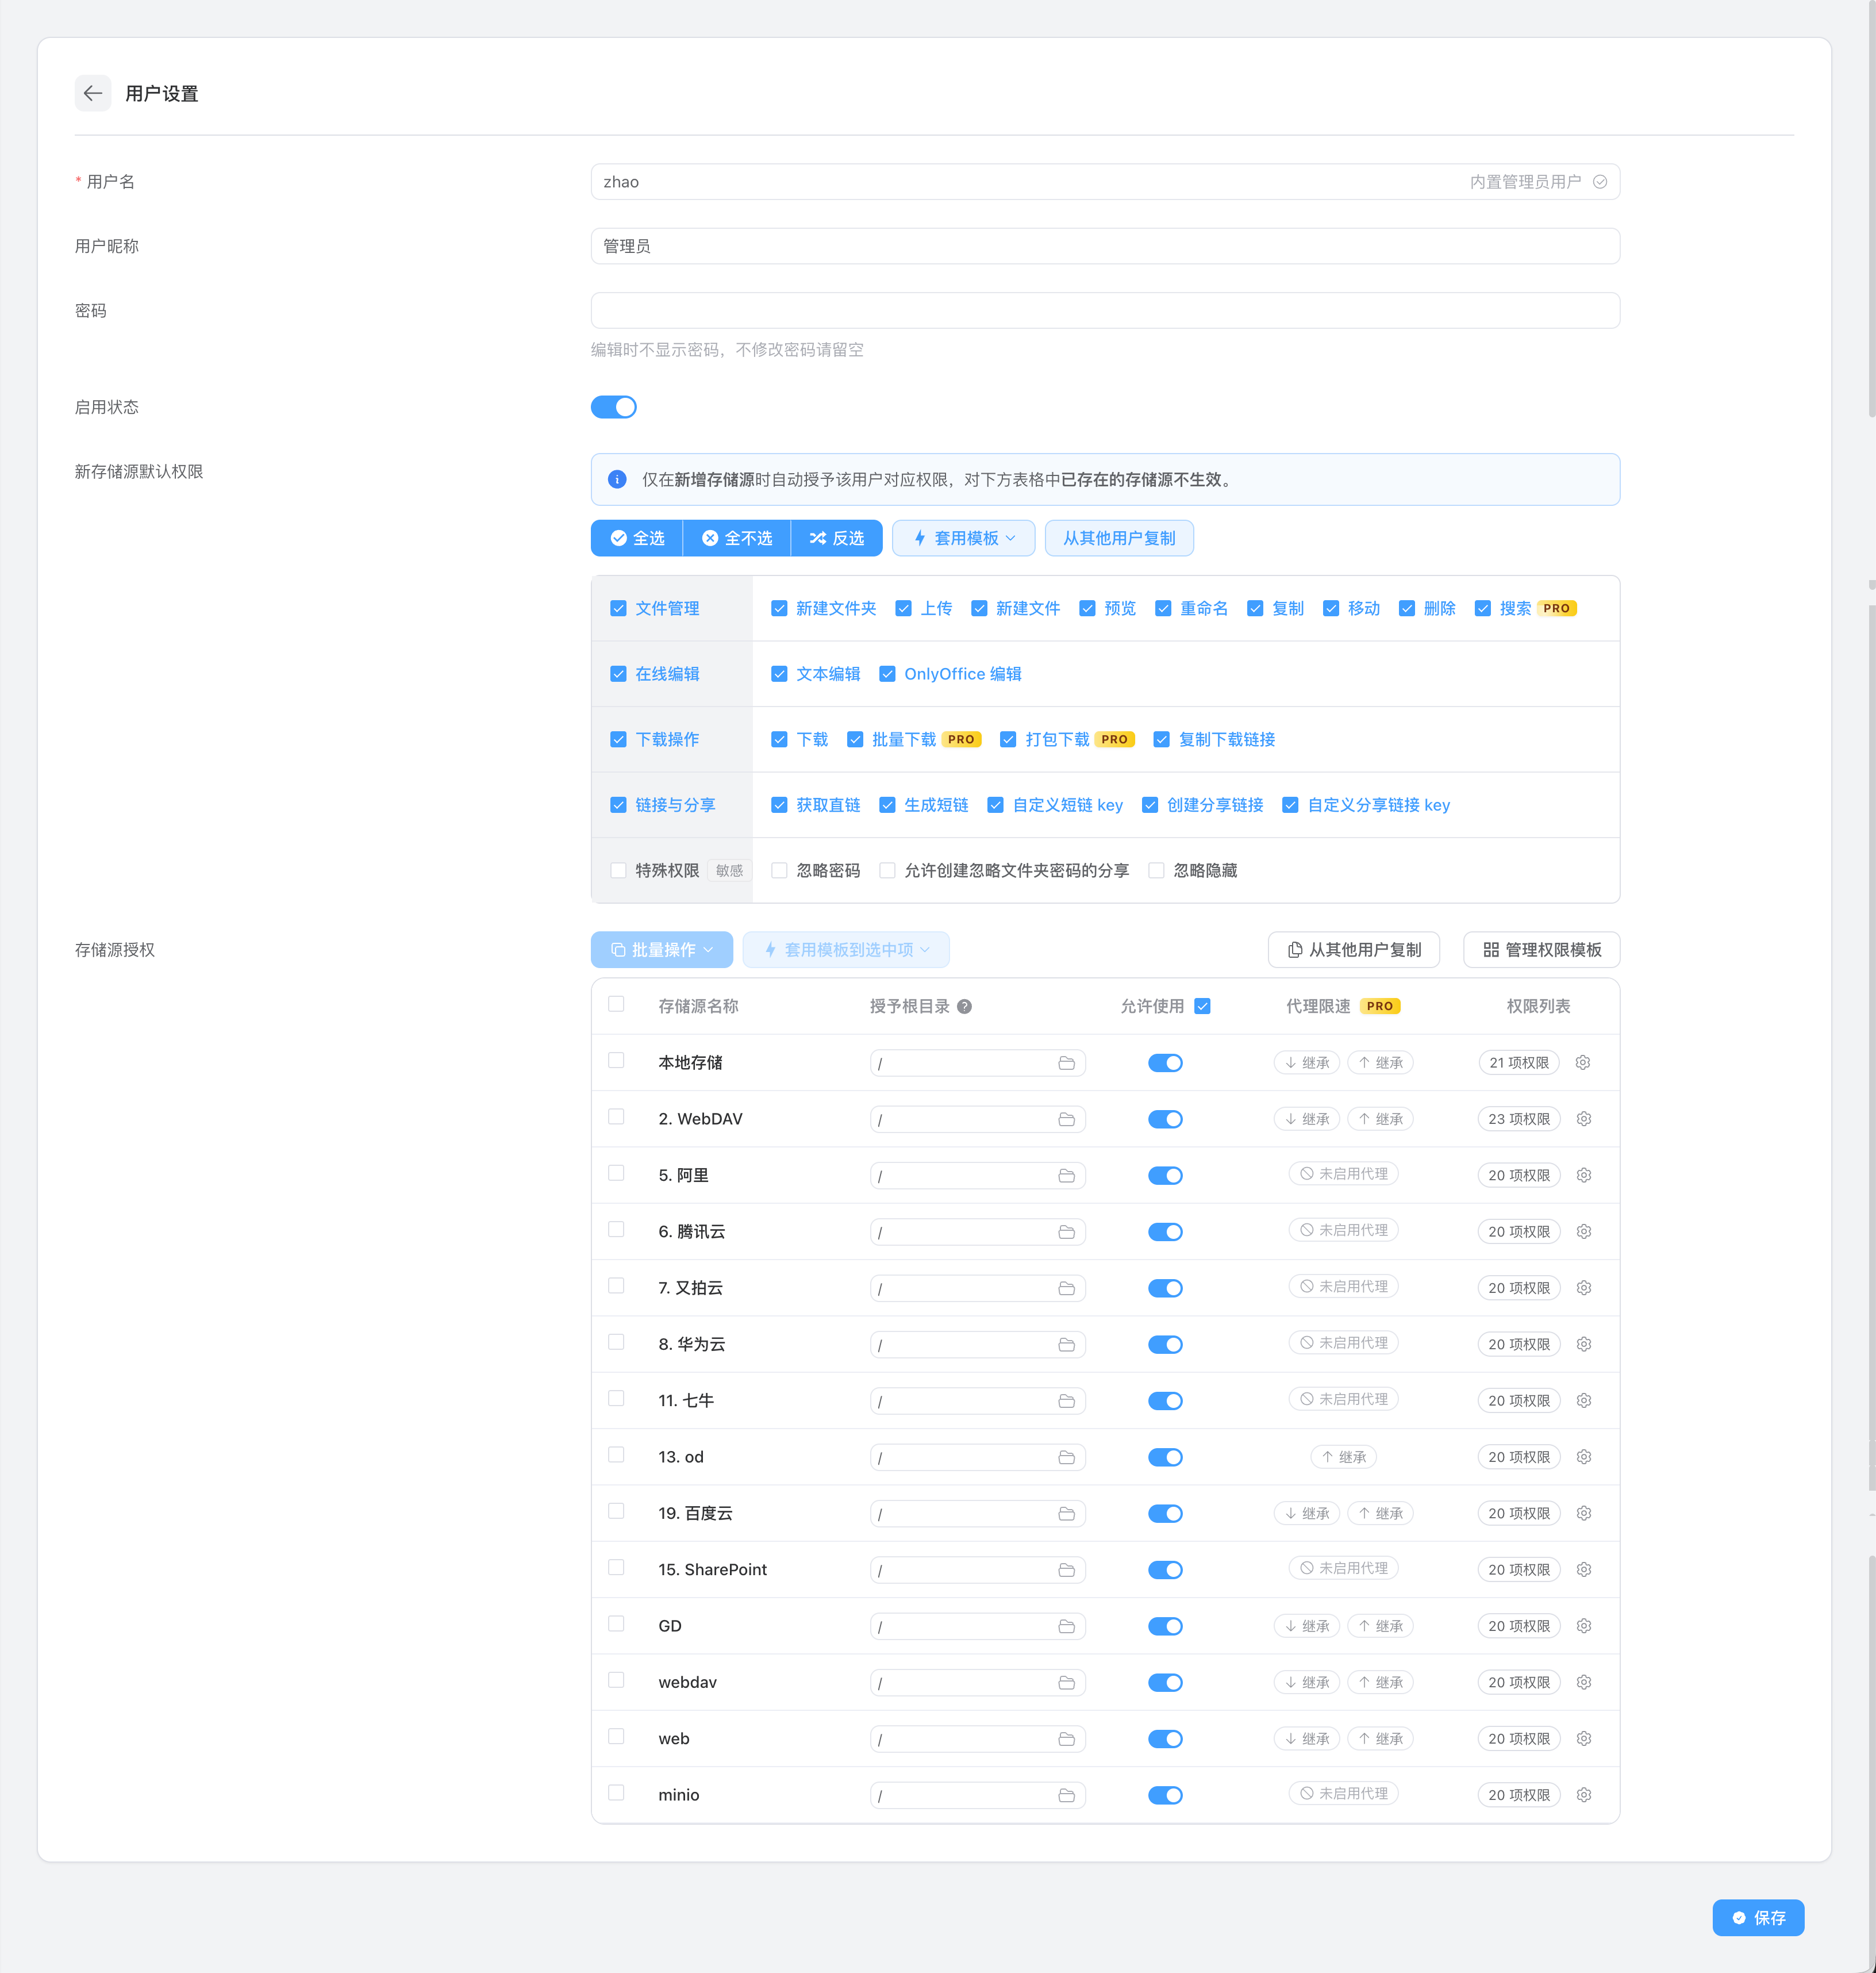The width and height of the screenshot is (1876, 1973).
Task: Open permission settings gear for webdav
Action: point(1583,1682)
